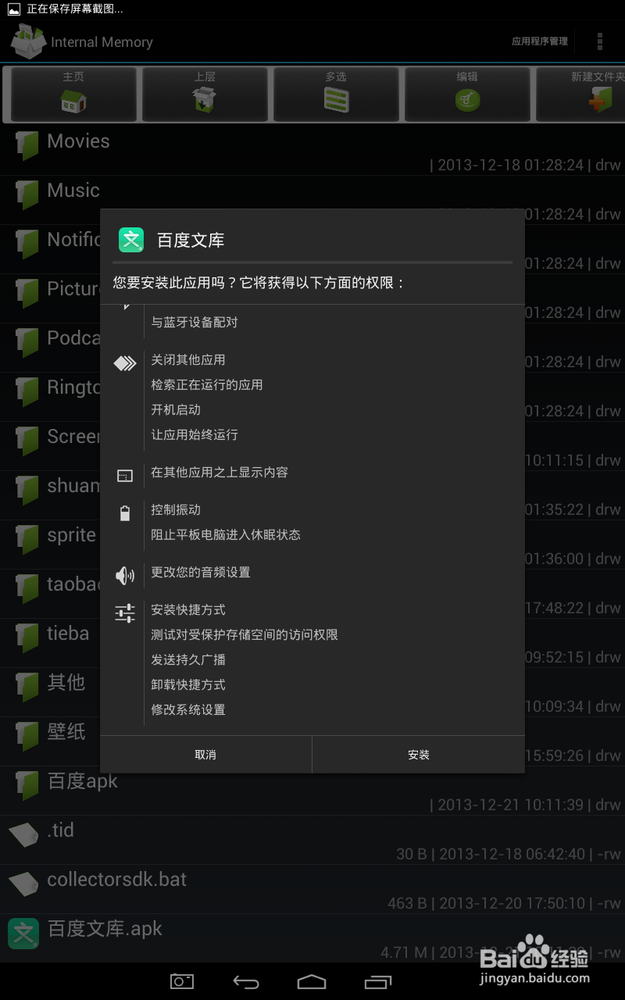The image size is (625, 1000).
Task: Open the 百度apk folder
Action: 312,790
